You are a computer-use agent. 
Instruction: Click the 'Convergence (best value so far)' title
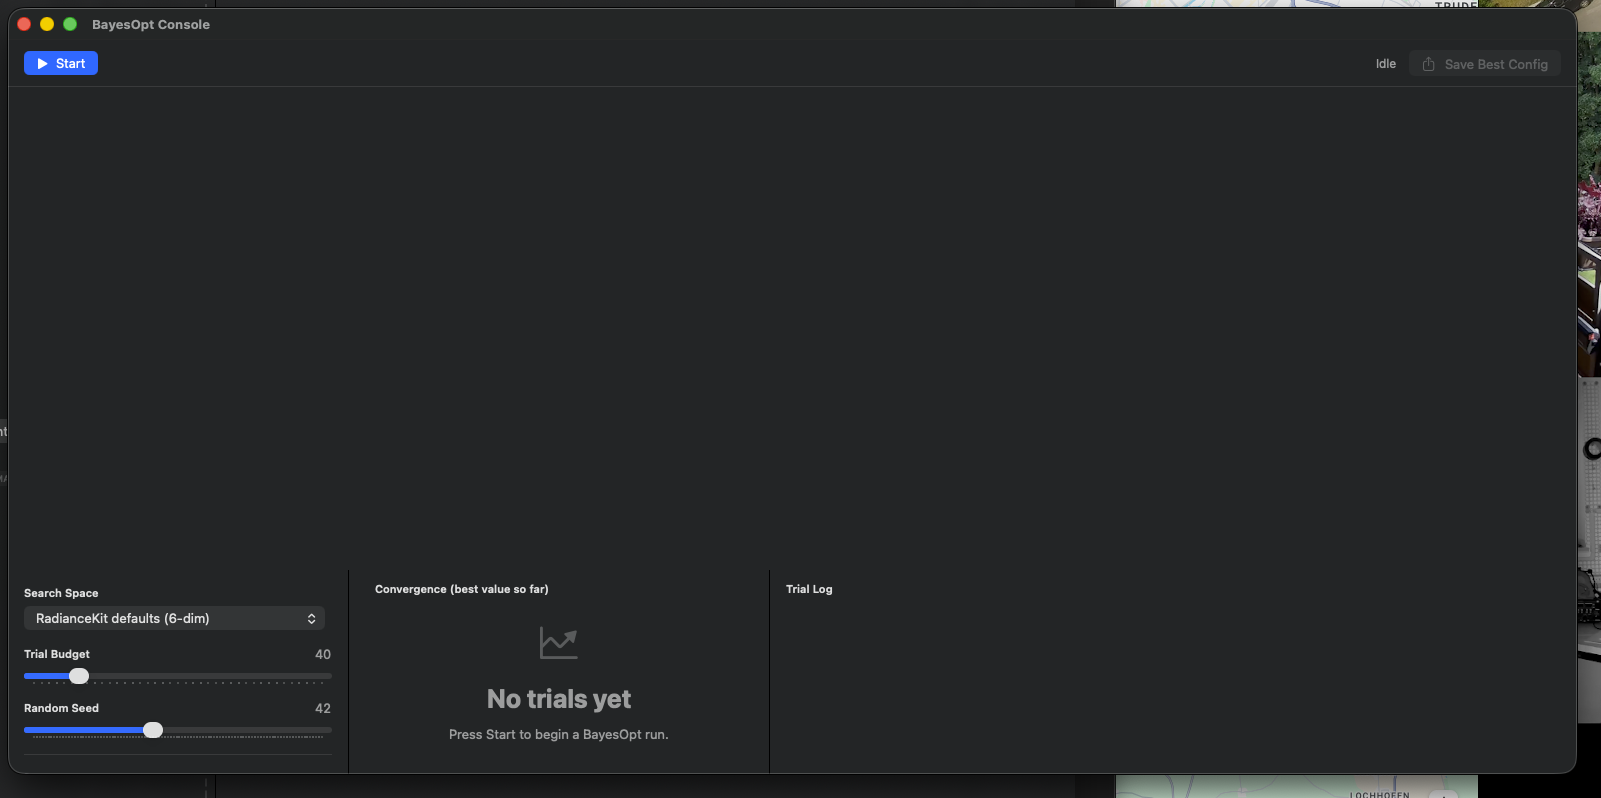point(461,589)
